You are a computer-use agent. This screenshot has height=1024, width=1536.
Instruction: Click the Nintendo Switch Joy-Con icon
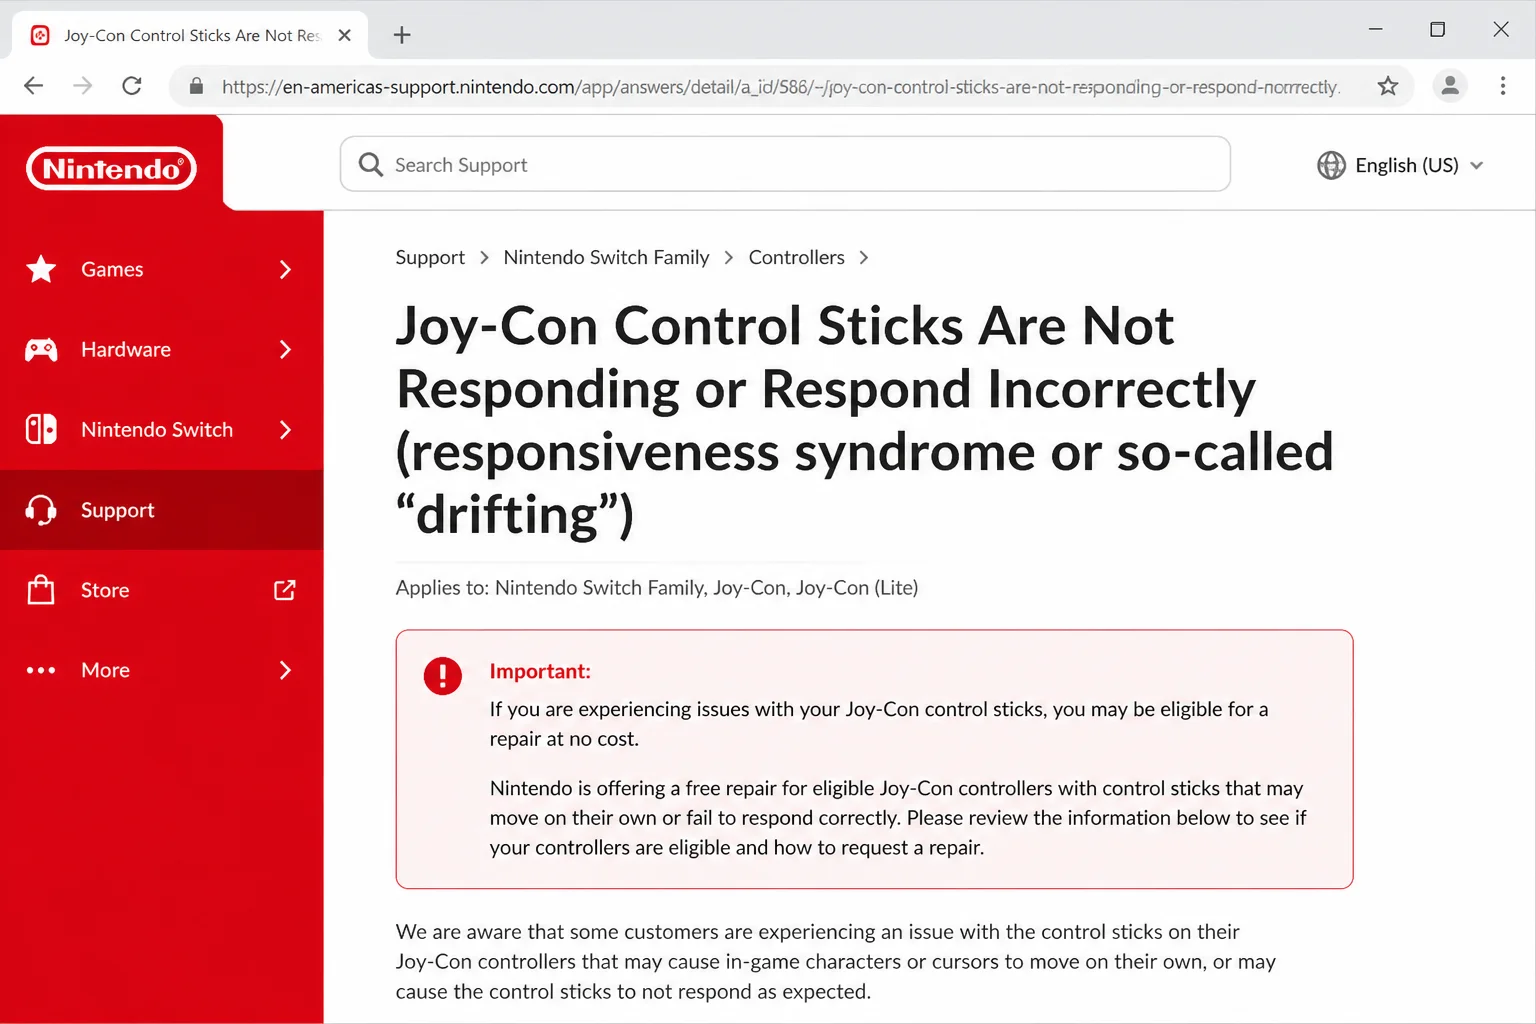click(x=41, y=429)
